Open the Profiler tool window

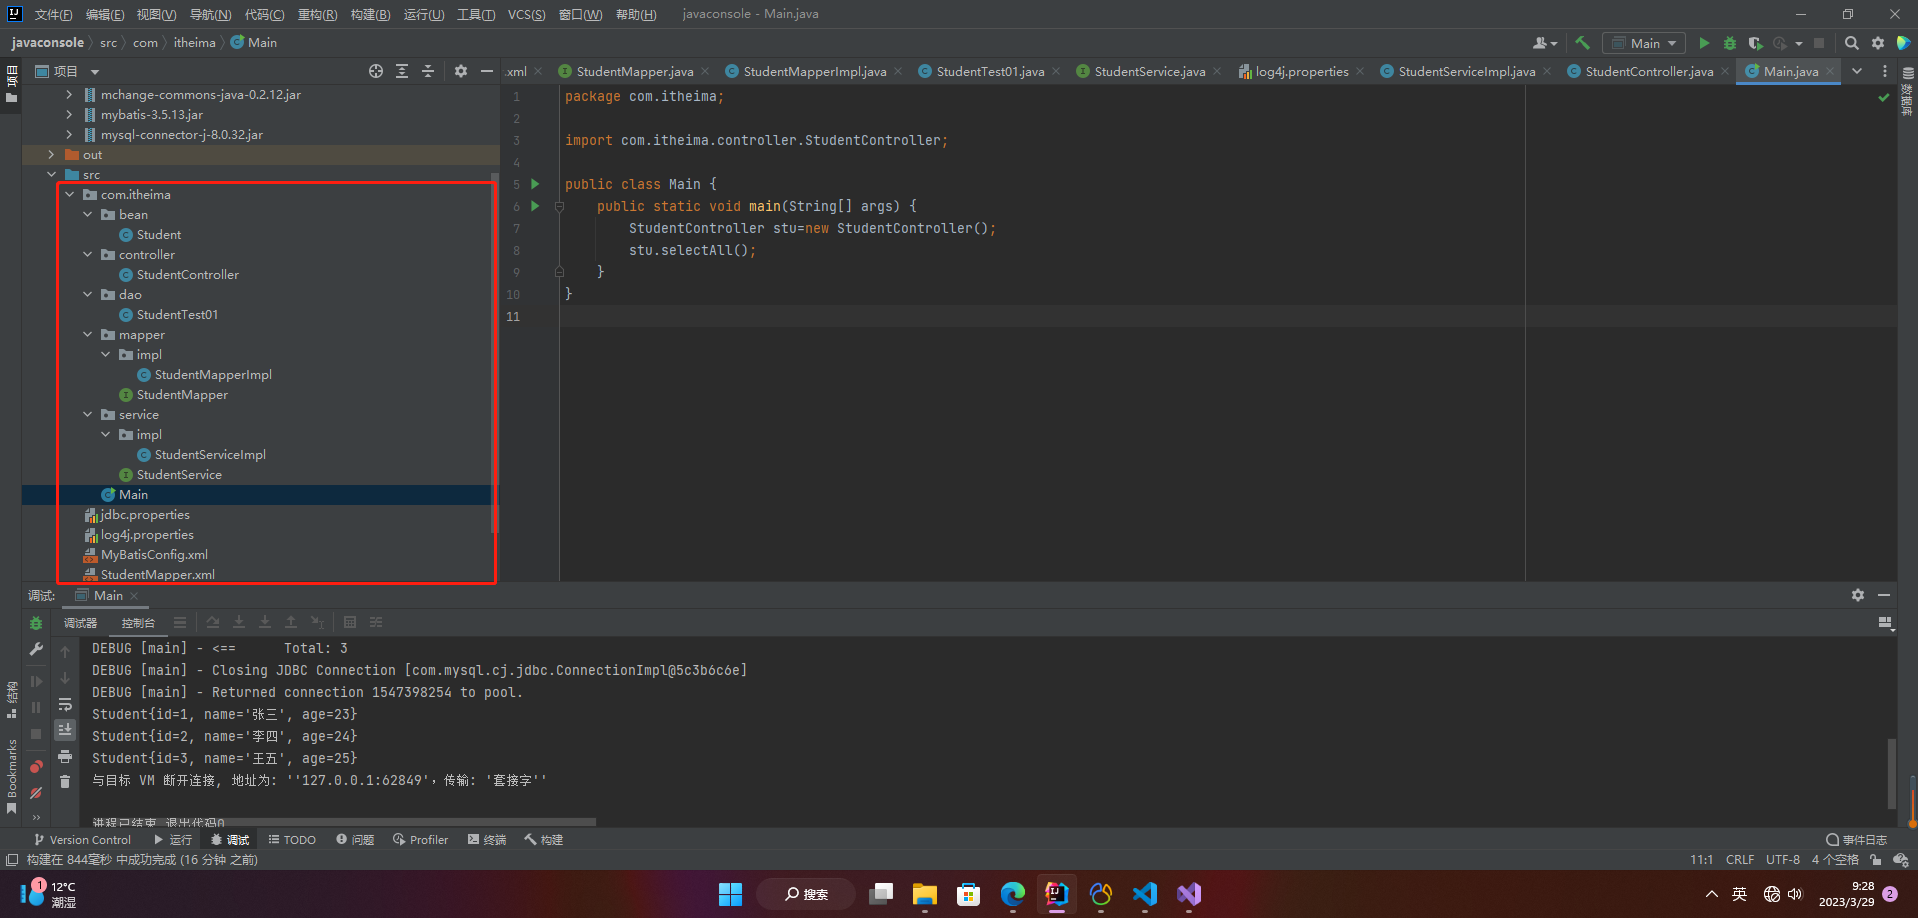point(420,840)
